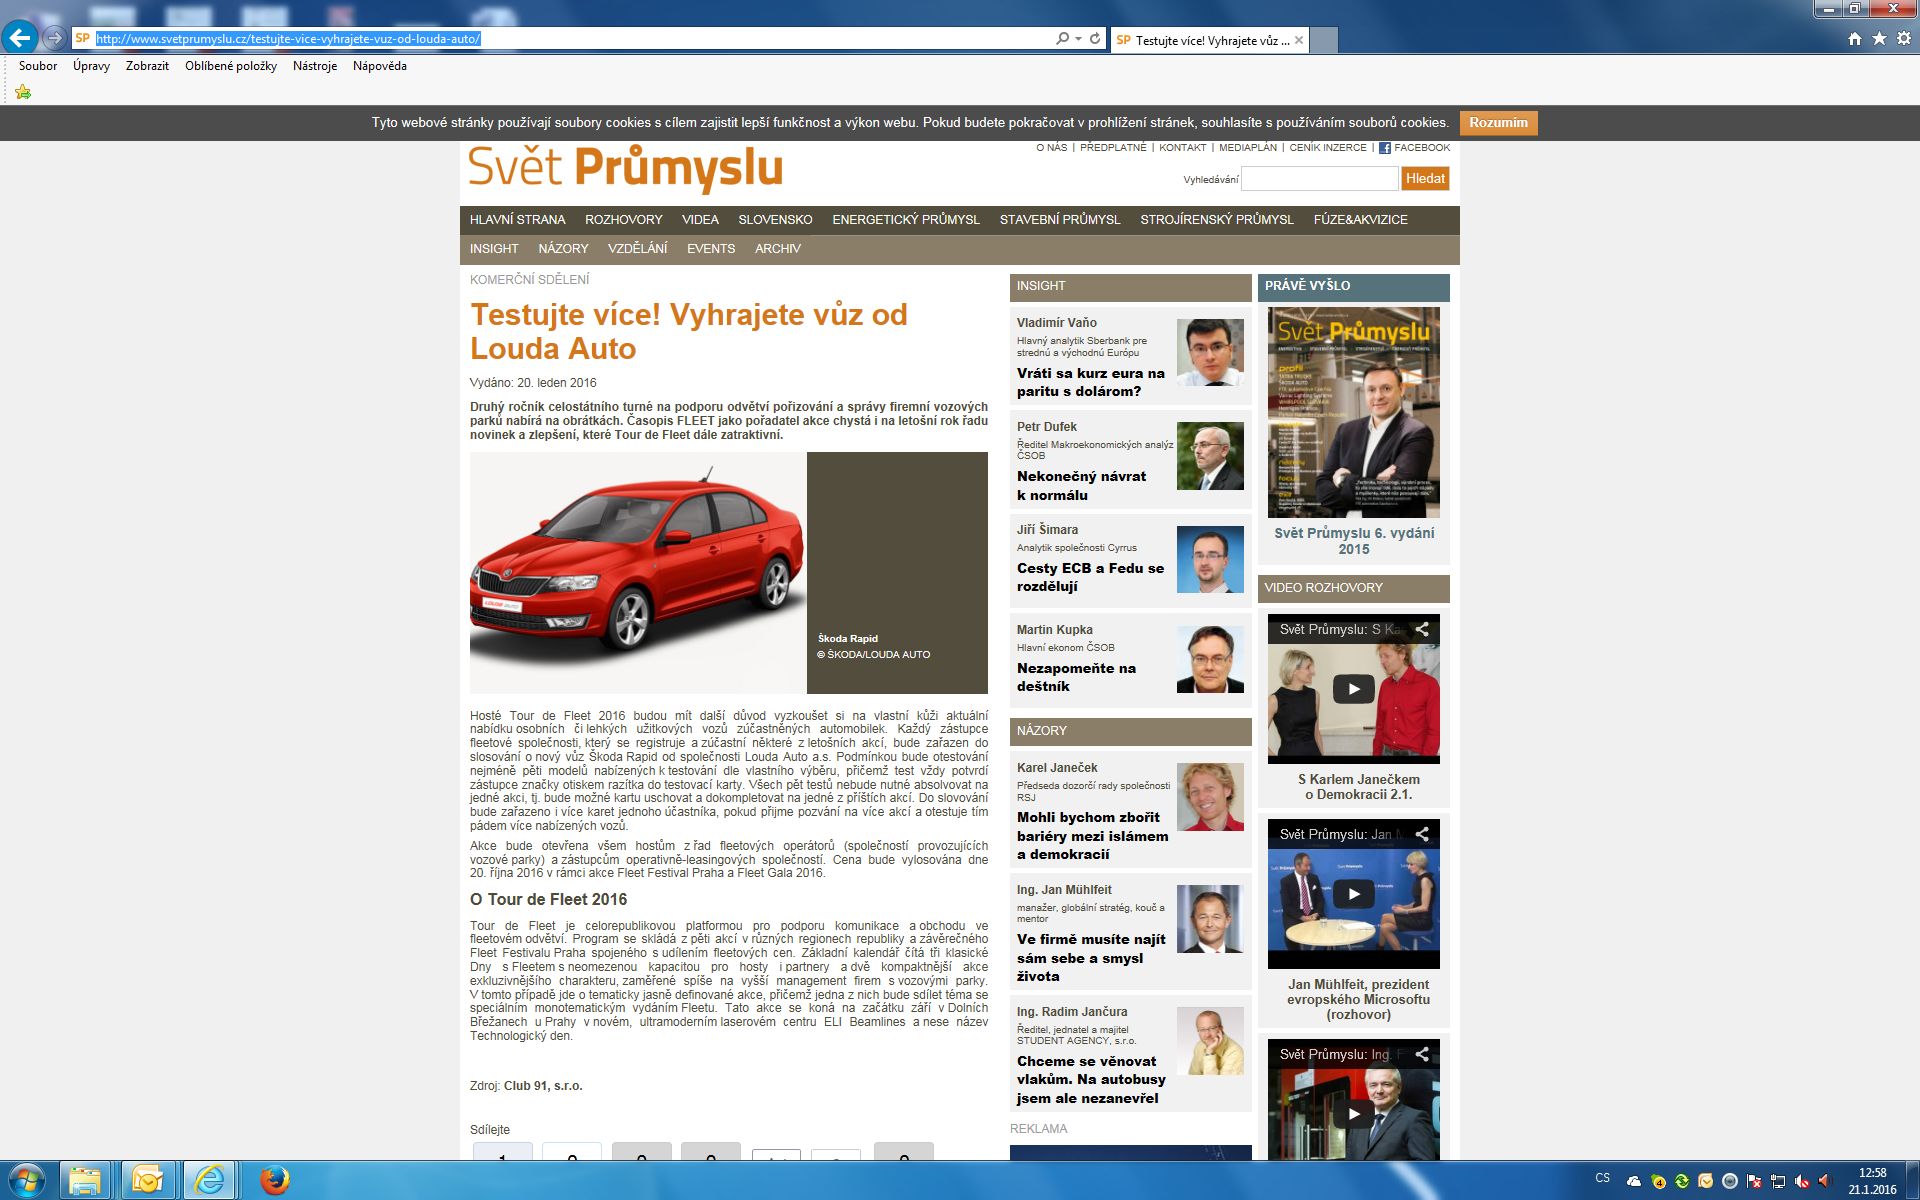Image resolution: width=1920 pixels, height=1200 pixels.
Task: Open the INSIGHT submenu item
Action: tap(494, 249)
